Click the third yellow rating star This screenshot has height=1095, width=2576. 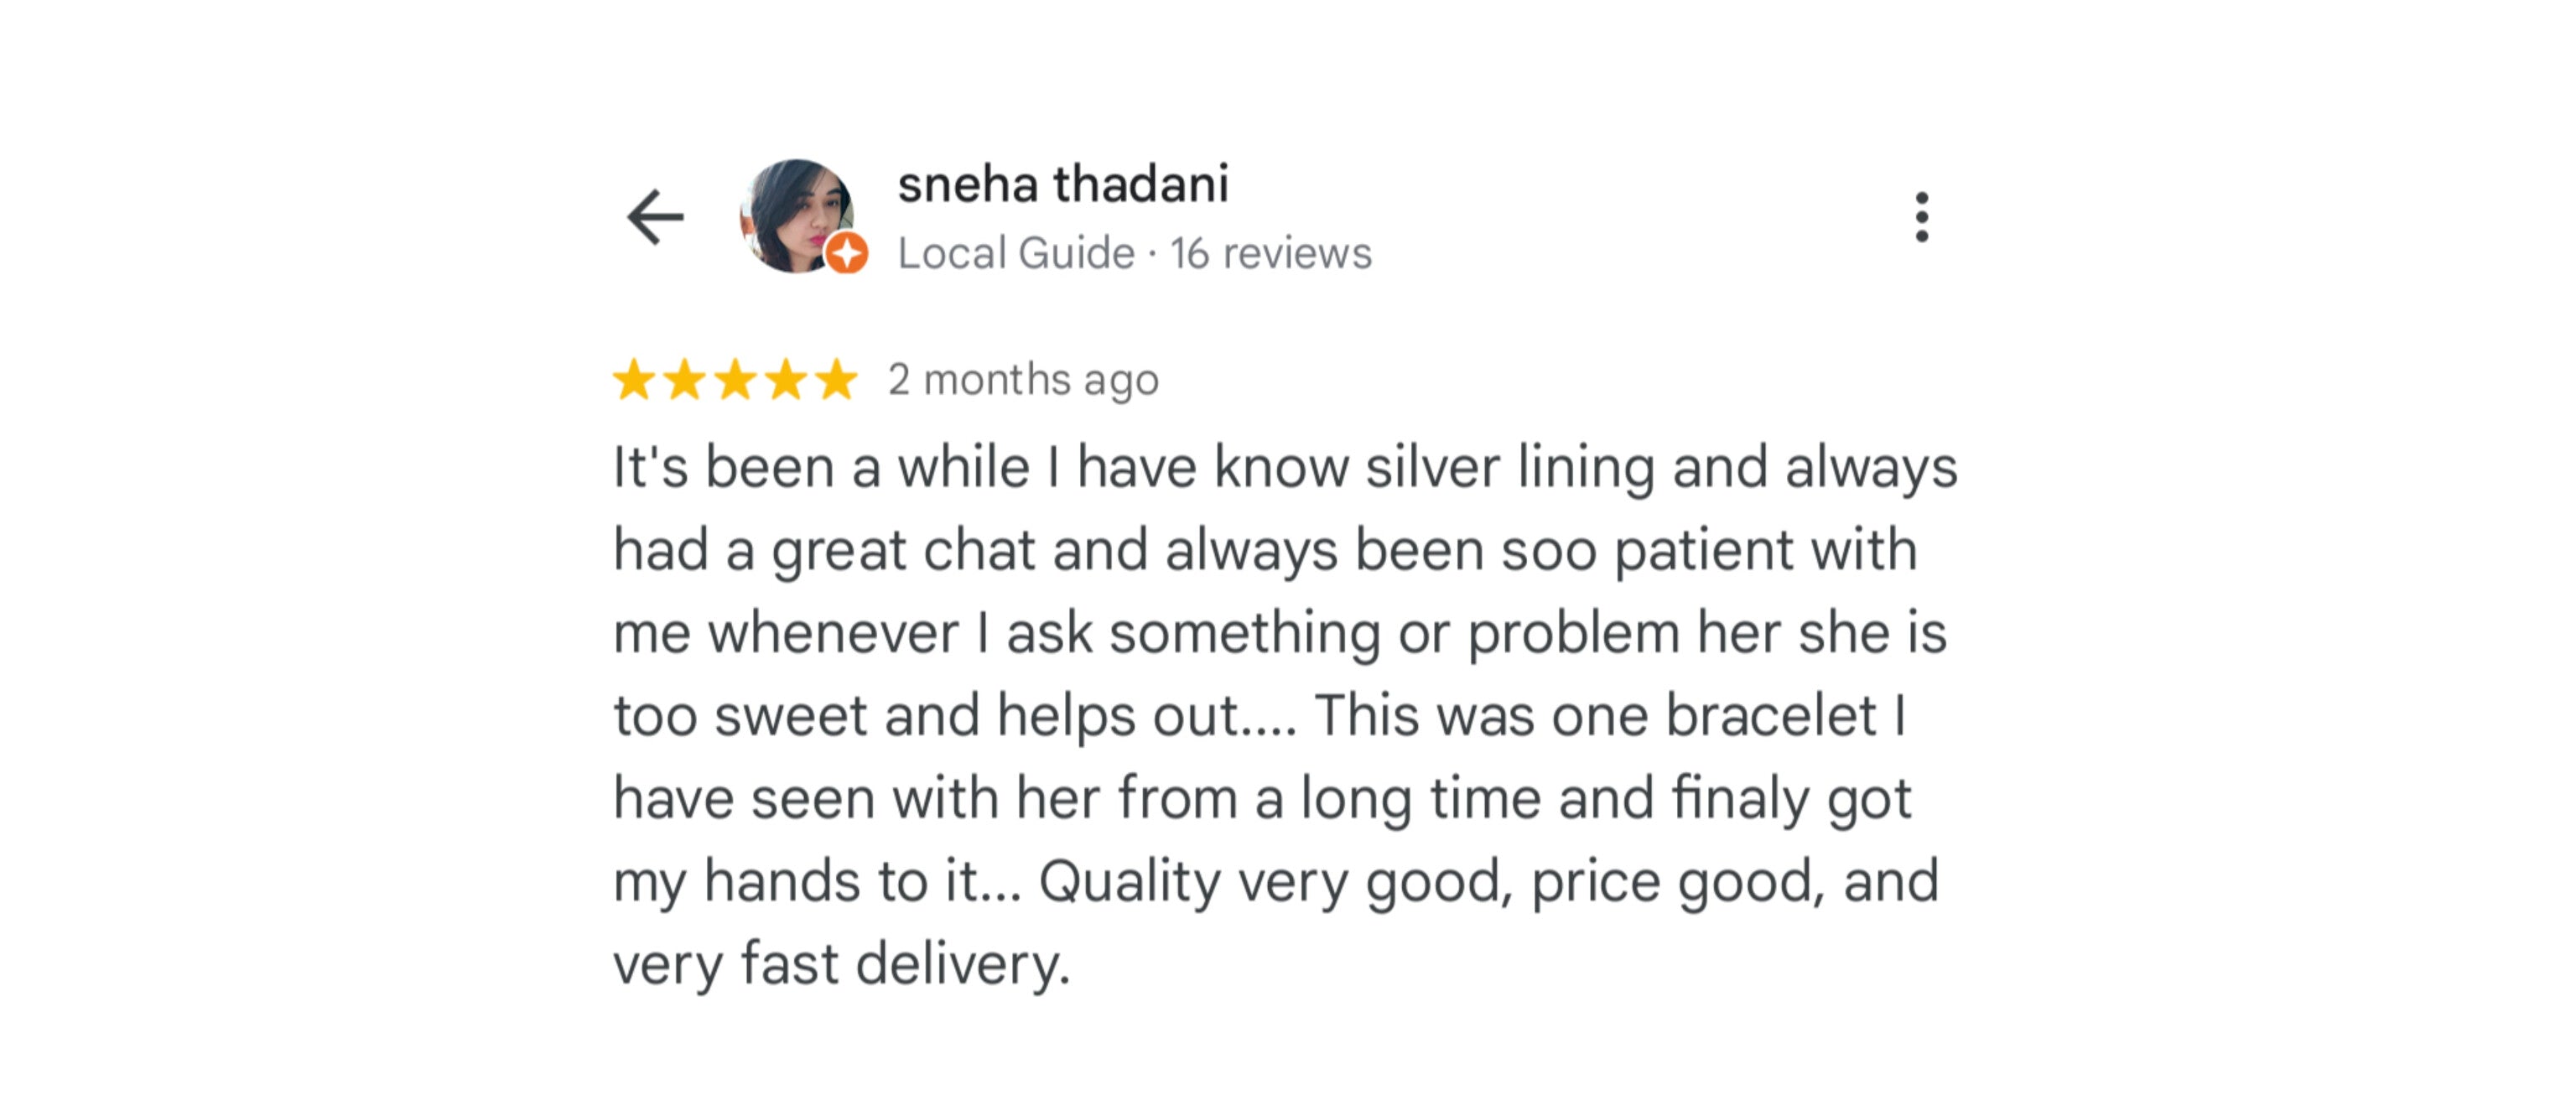[736, 380]
